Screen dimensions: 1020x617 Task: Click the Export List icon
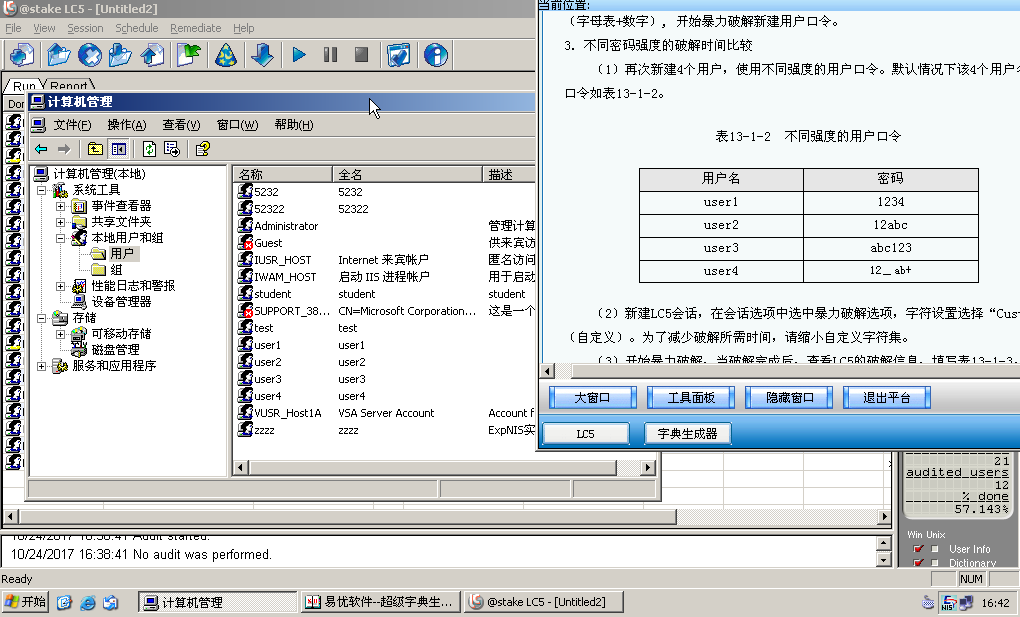[172, 149]
